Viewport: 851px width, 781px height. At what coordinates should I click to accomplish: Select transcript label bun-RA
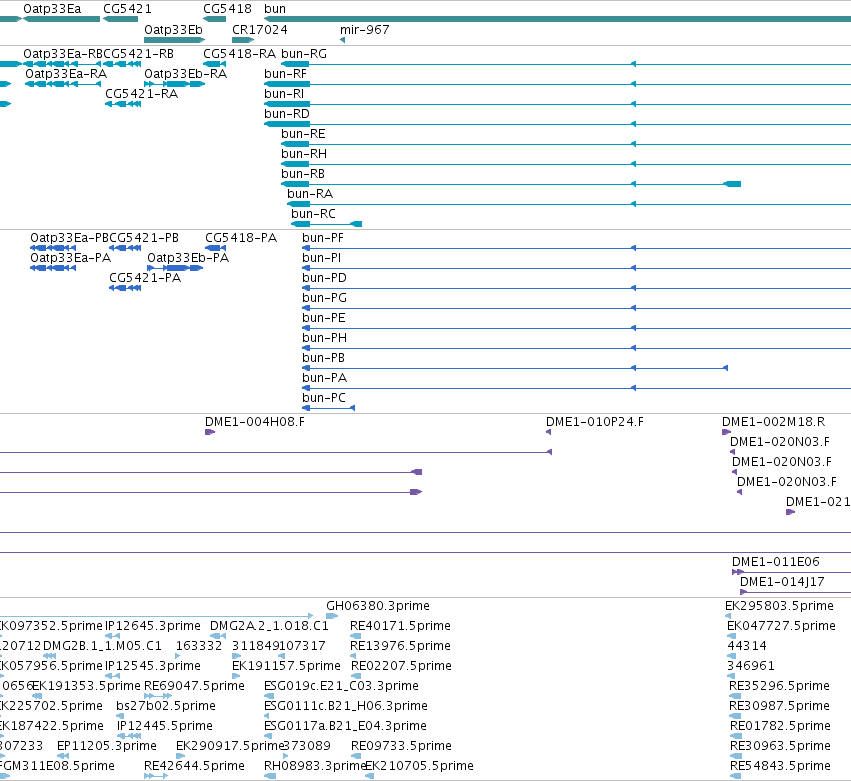pyautogui.click(x=310, y=194)
